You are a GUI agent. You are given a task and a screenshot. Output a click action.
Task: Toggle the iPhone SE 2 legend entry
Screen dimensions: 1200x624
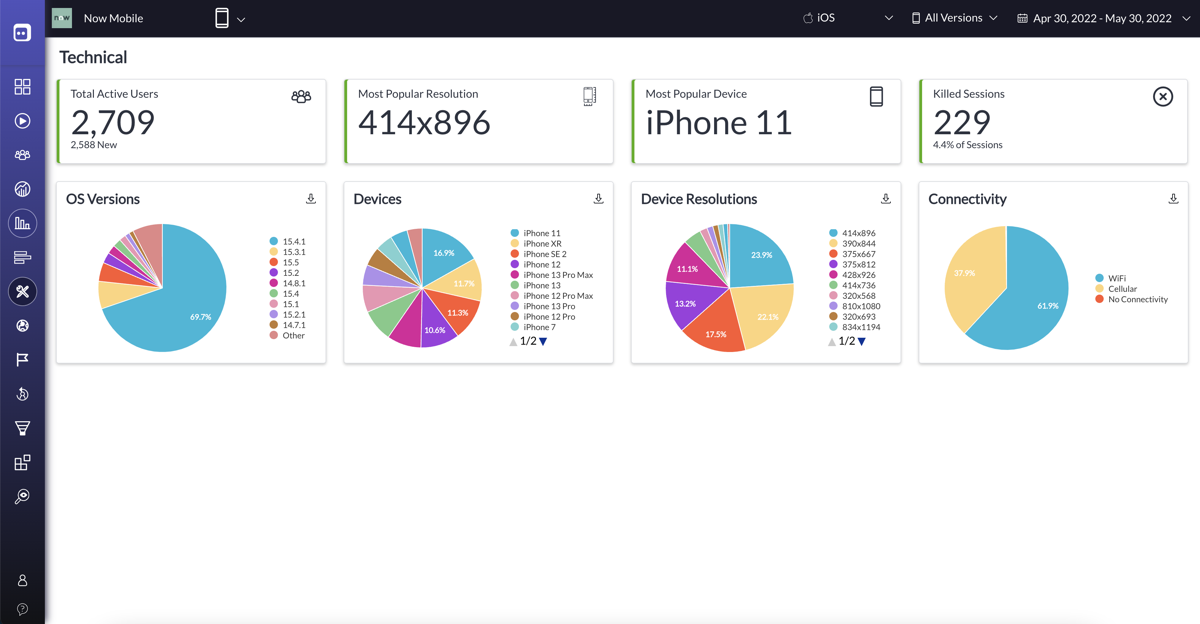(538, 254)
